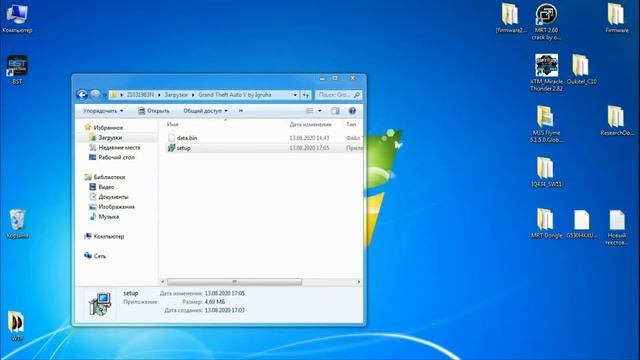Viewport: 640px width, 360px height.
Task: Select the Firmware2 folder on desktop
Action: [x=511, y=18]
